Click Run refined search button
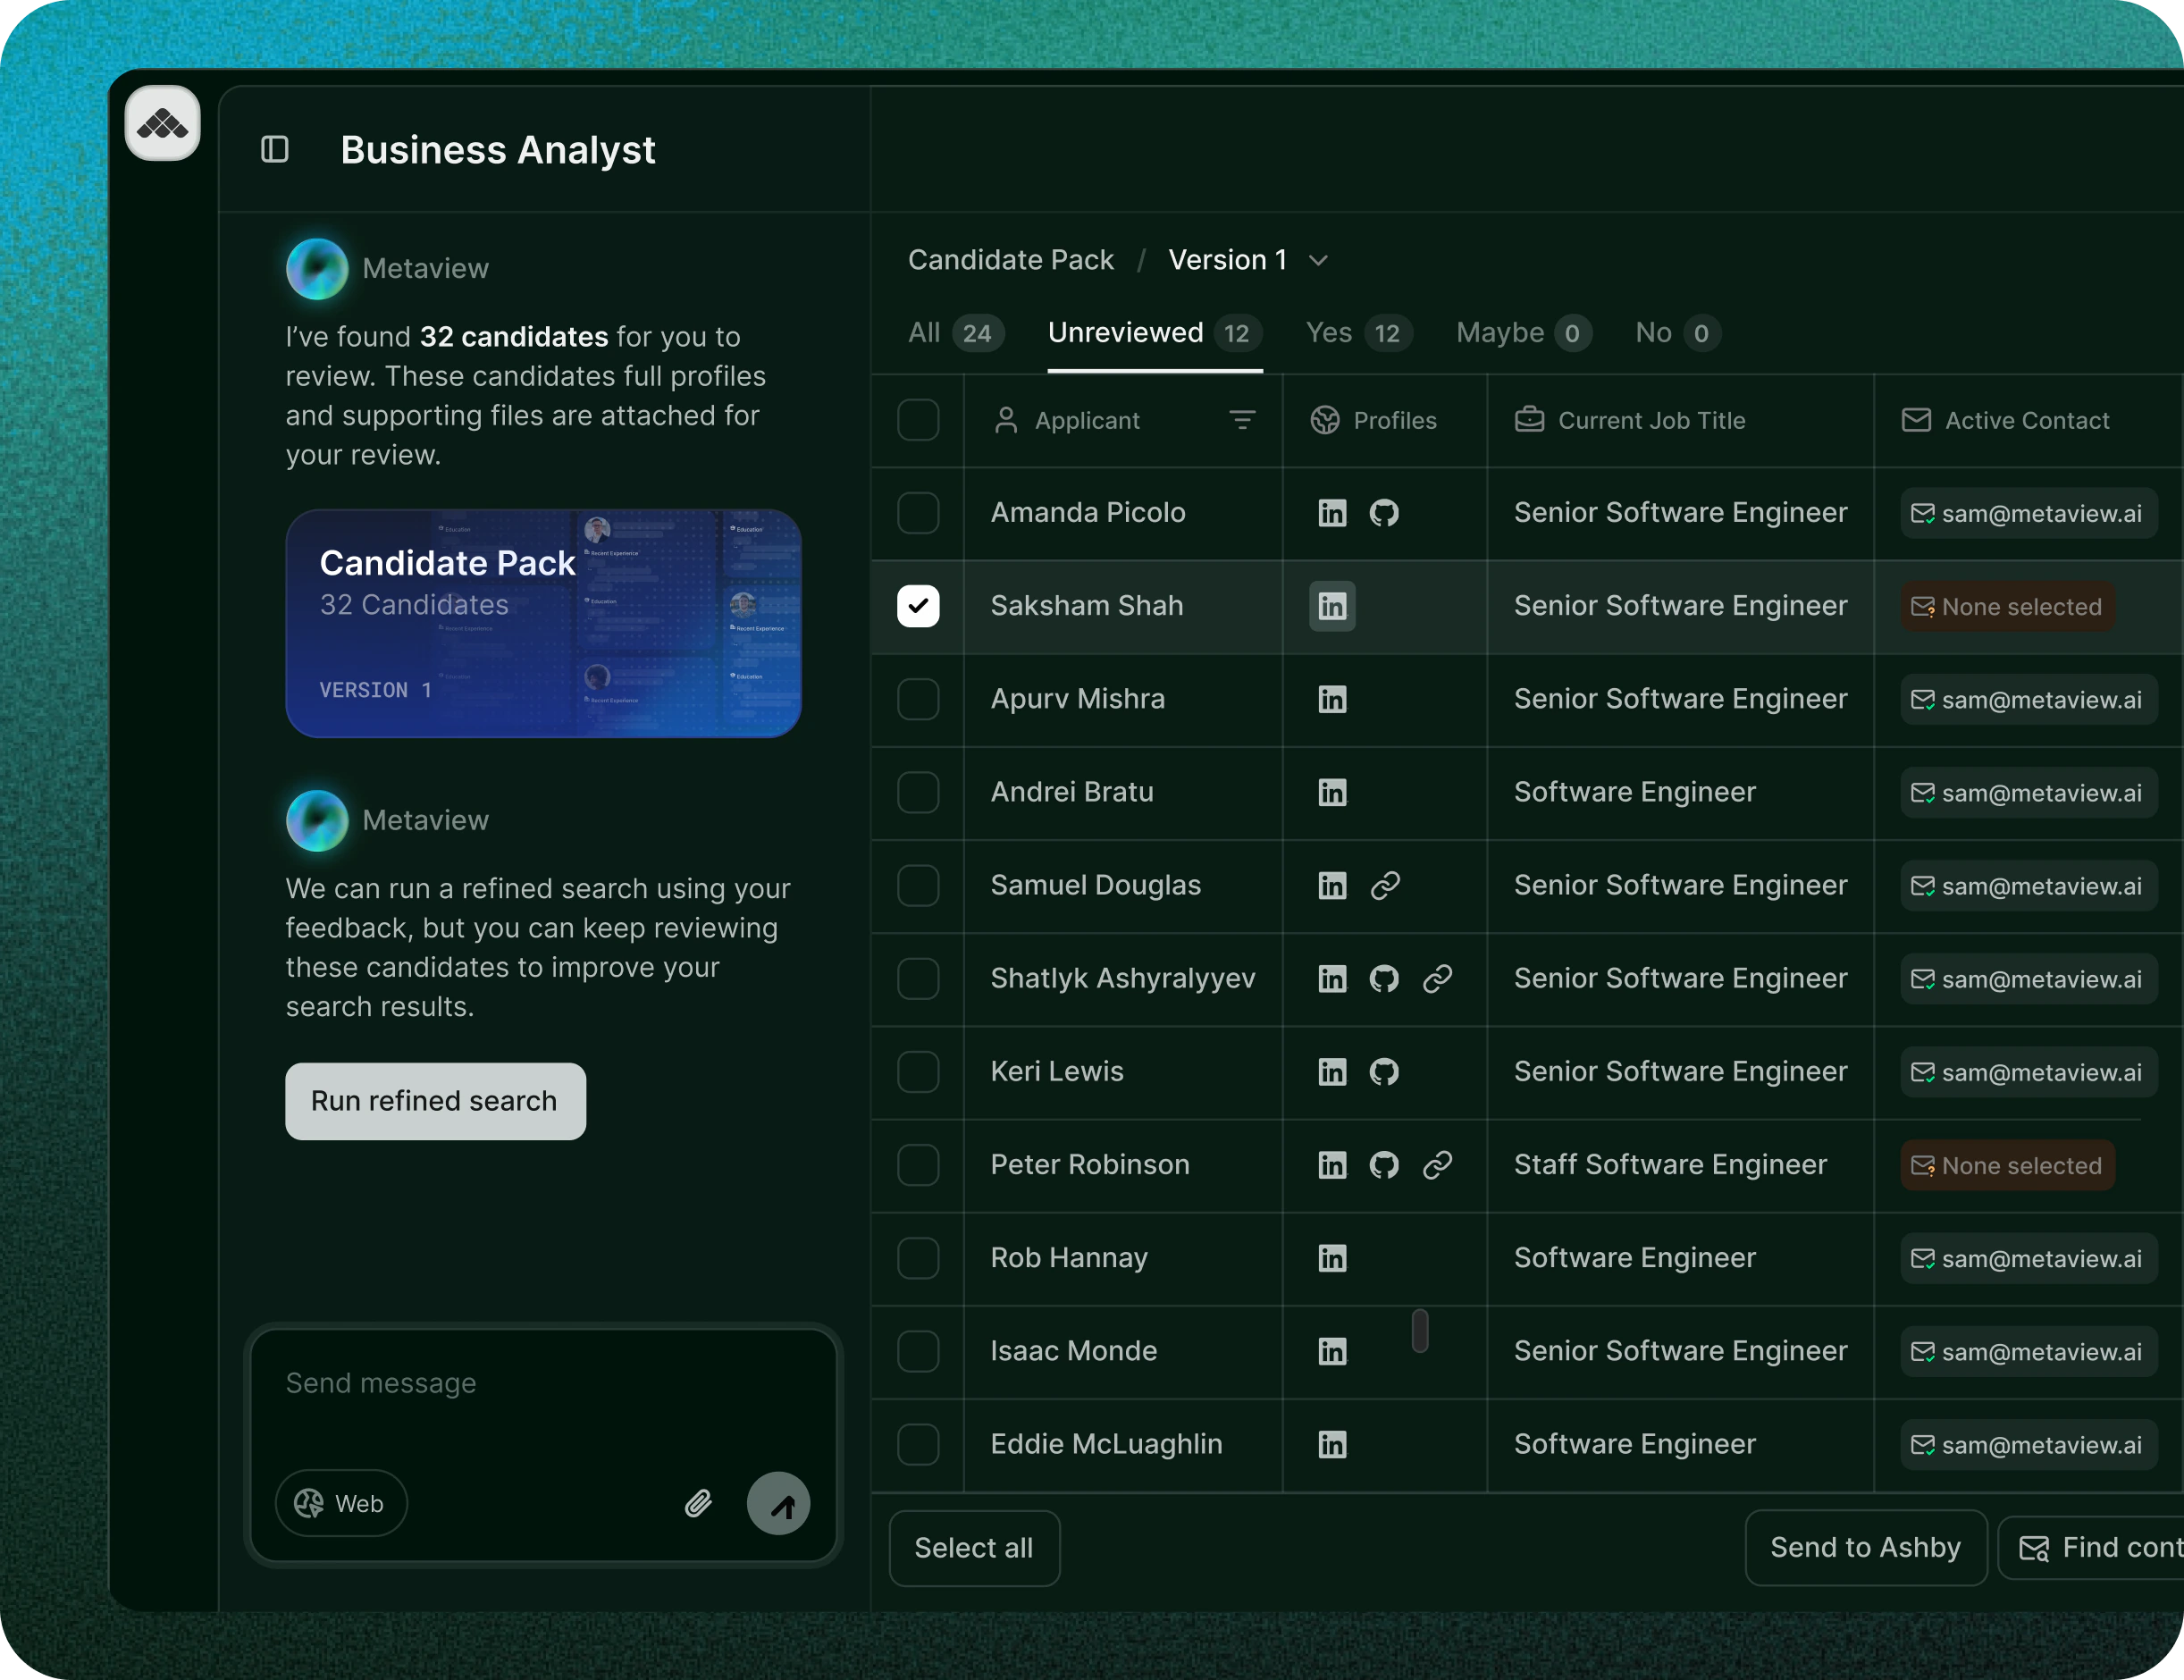Viewport: 2184px width, 1680px height. (x=435, y=1101)
